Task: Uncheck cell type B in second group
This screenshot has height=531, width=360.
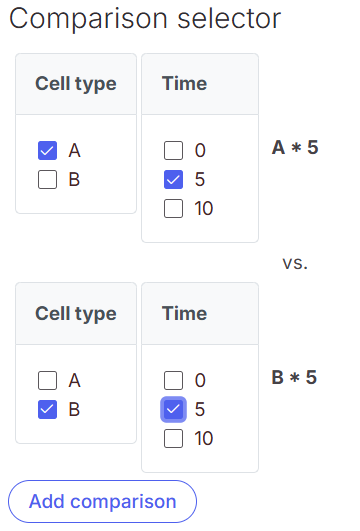Action: [47, 409]
